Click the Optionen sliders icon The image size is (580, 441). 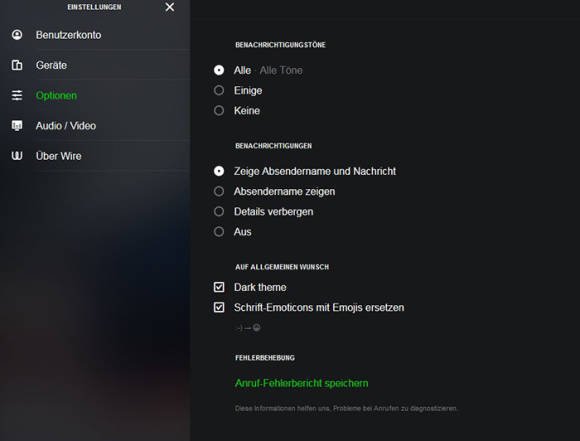17,95
